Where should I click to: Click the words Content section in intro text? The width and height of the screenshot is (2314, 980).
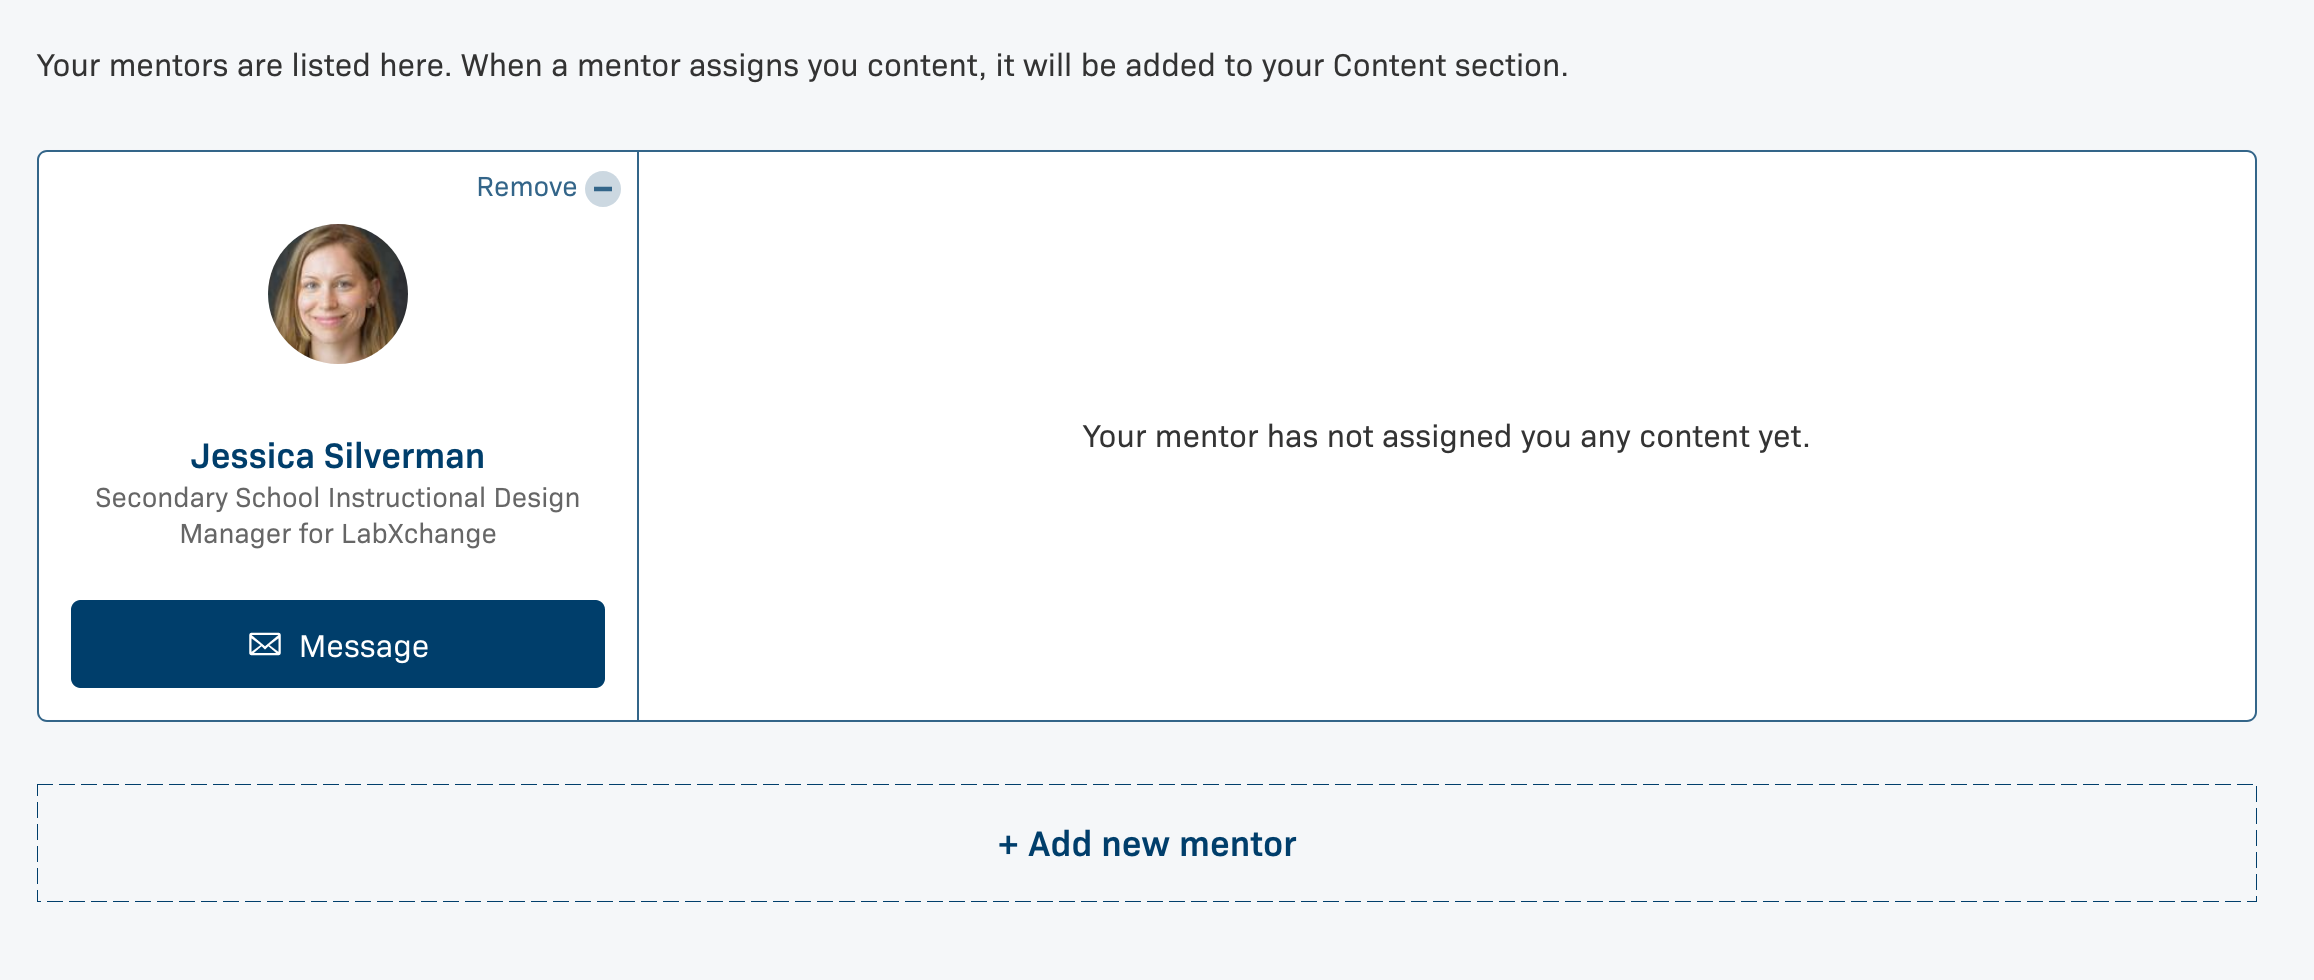coord(1448,66)
